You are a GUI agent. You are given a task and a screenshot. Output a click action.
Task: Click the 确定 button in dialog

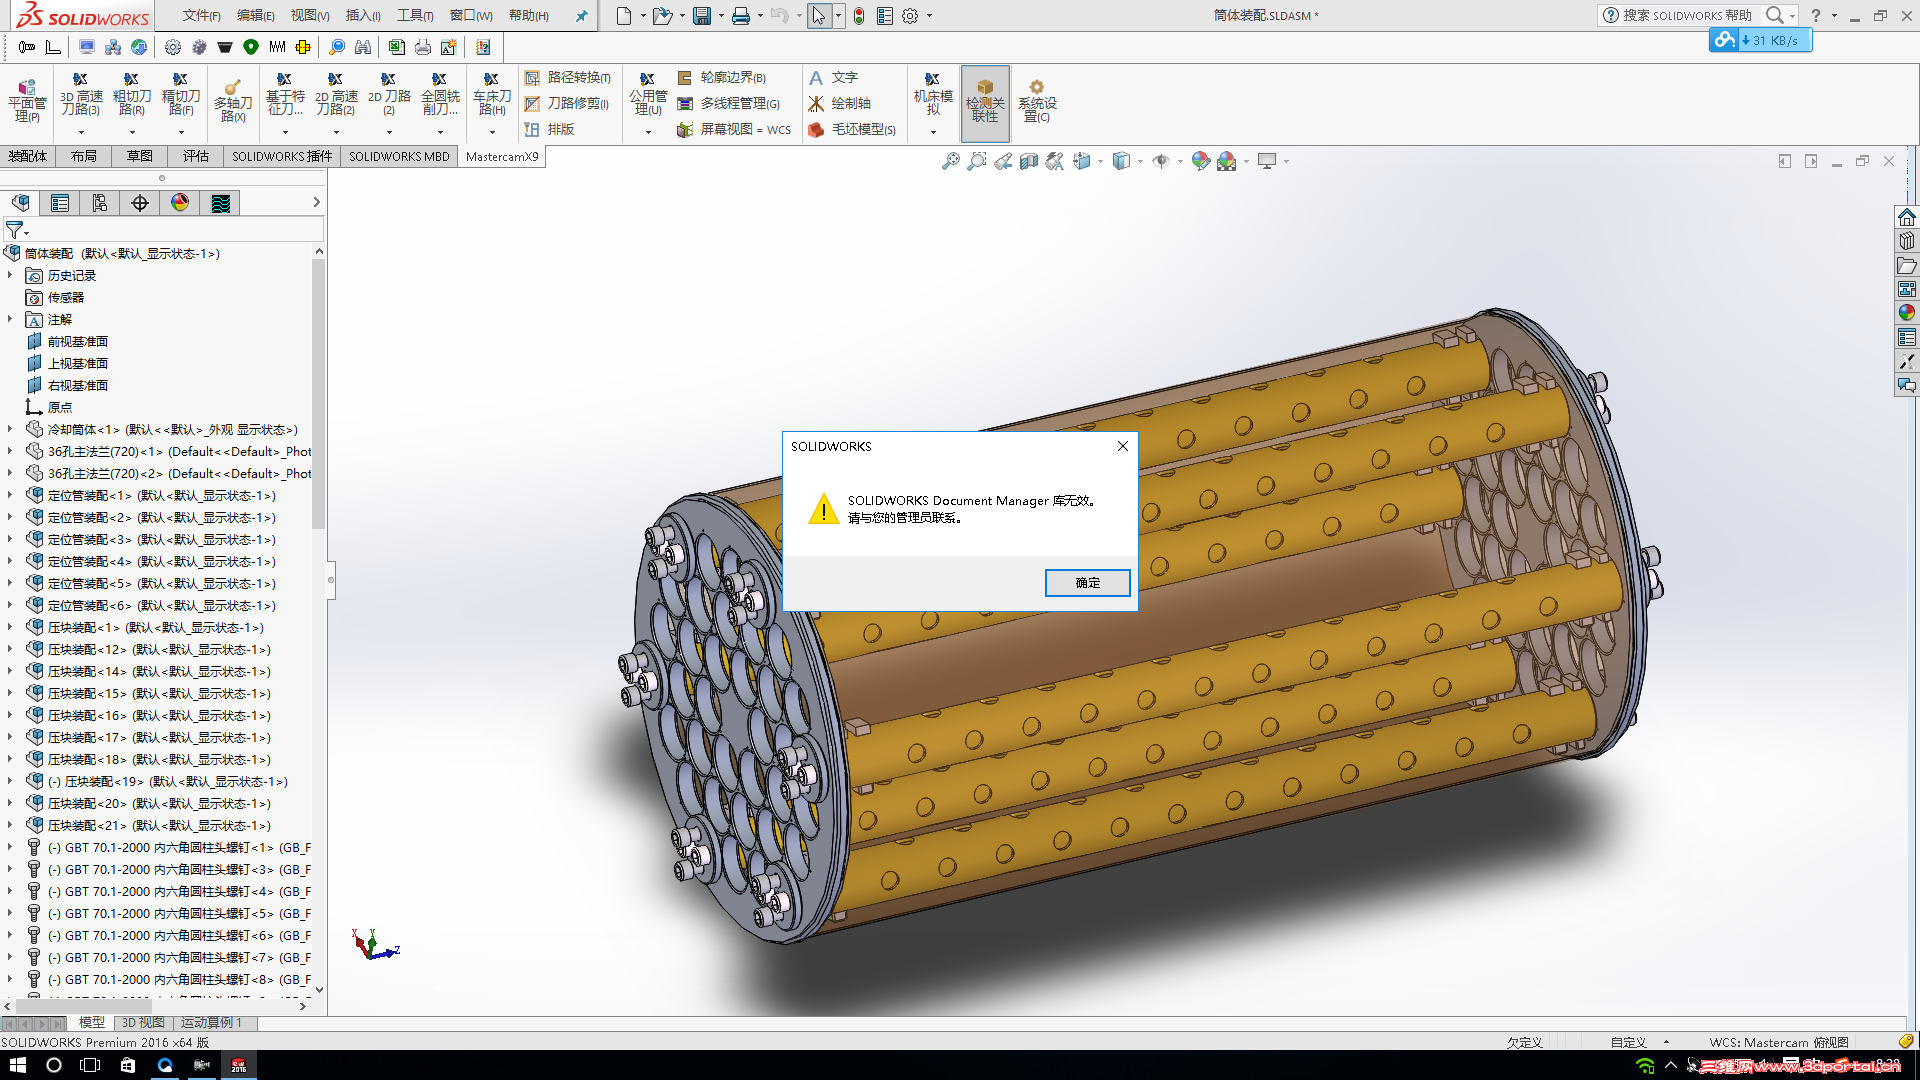(x=1087, y=583)
